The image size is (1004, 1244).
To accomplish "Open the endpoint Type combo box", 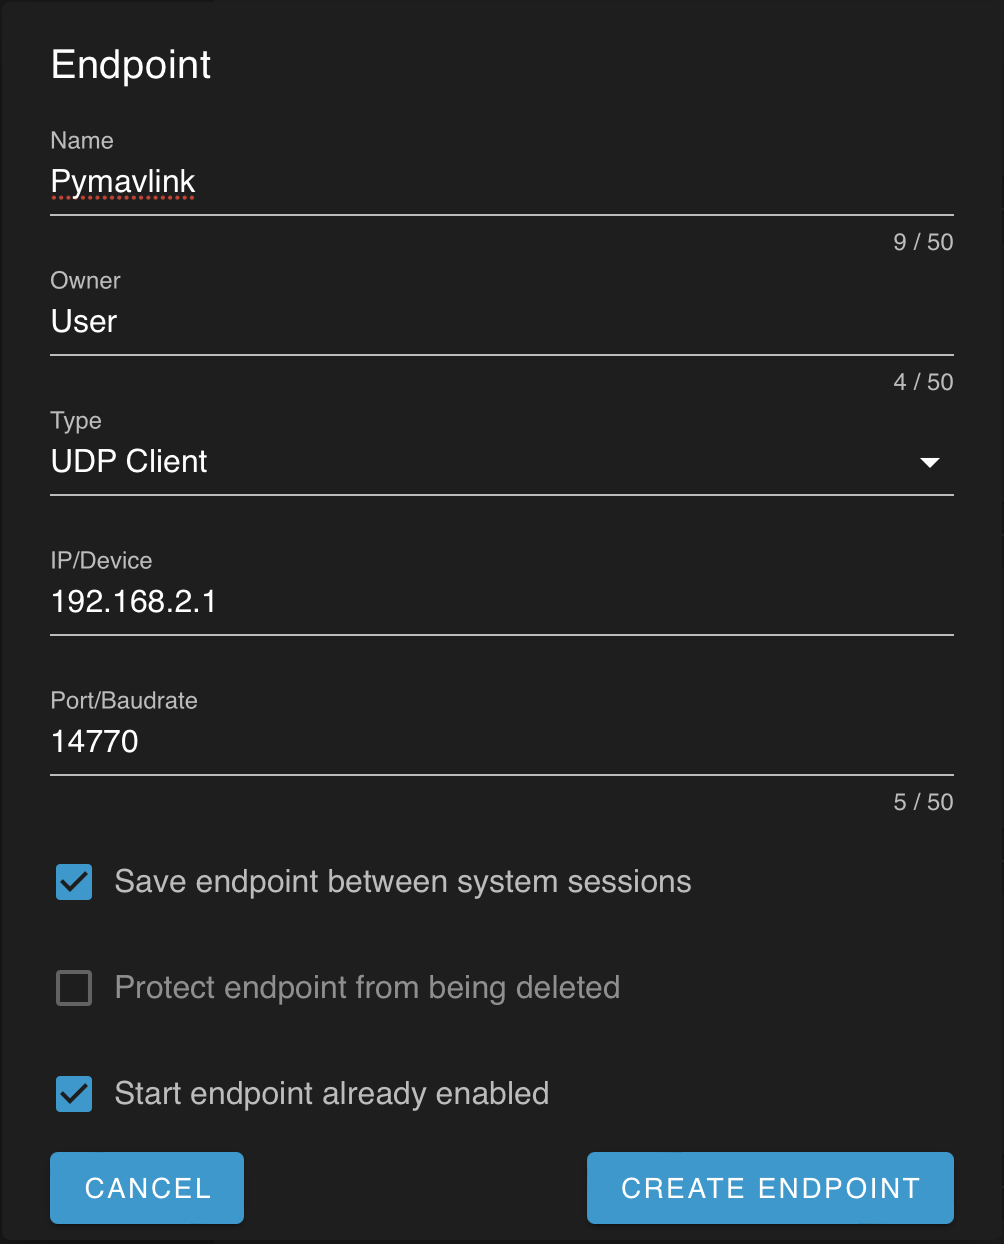I will pos(500,462).
